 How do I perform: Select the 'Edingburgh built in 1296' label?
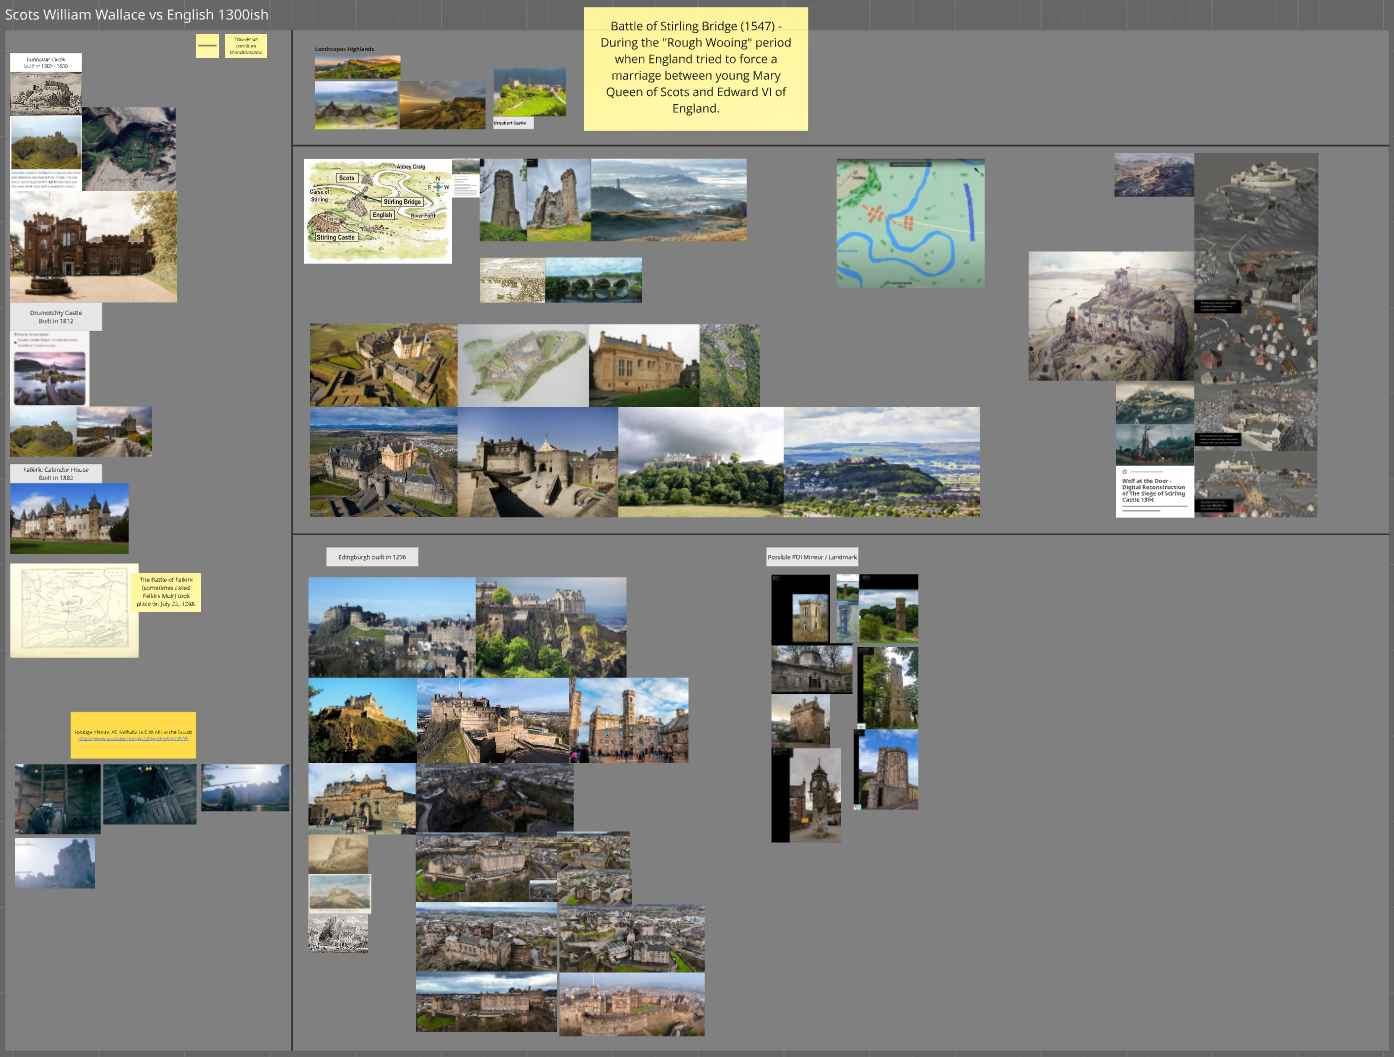[372, 557]
